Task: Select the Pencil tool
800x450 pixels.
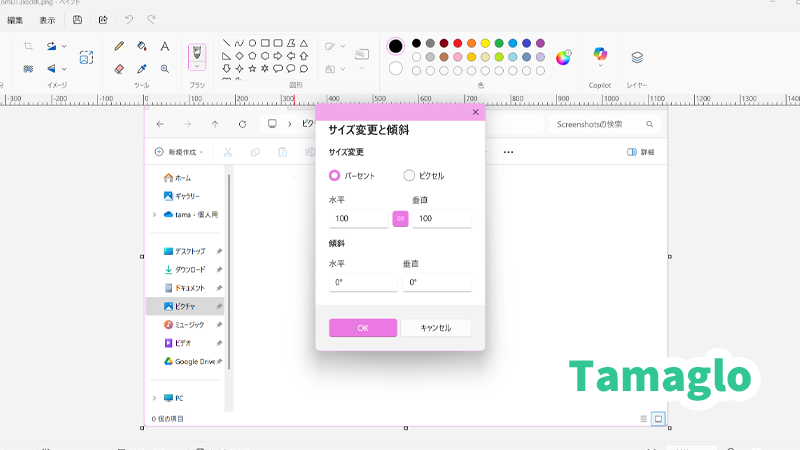Action: pos(119,46)
